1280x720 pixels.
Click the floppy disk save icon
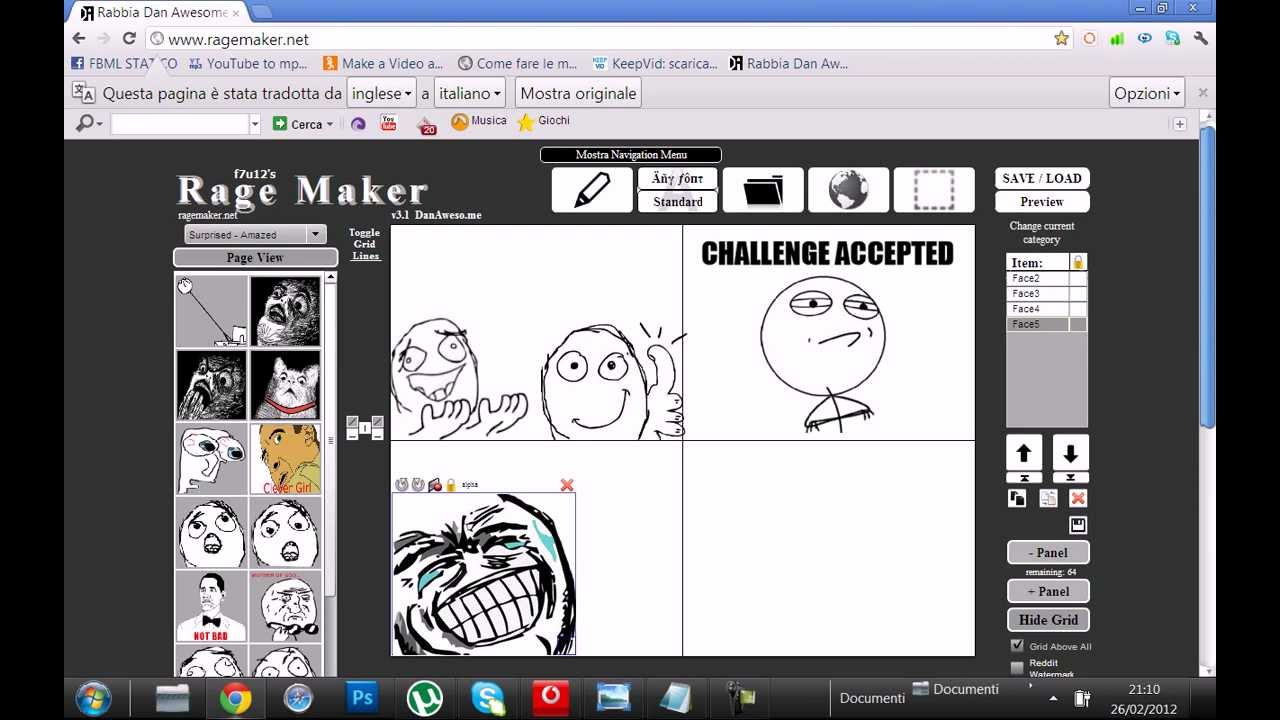[x=1078, y=525]
